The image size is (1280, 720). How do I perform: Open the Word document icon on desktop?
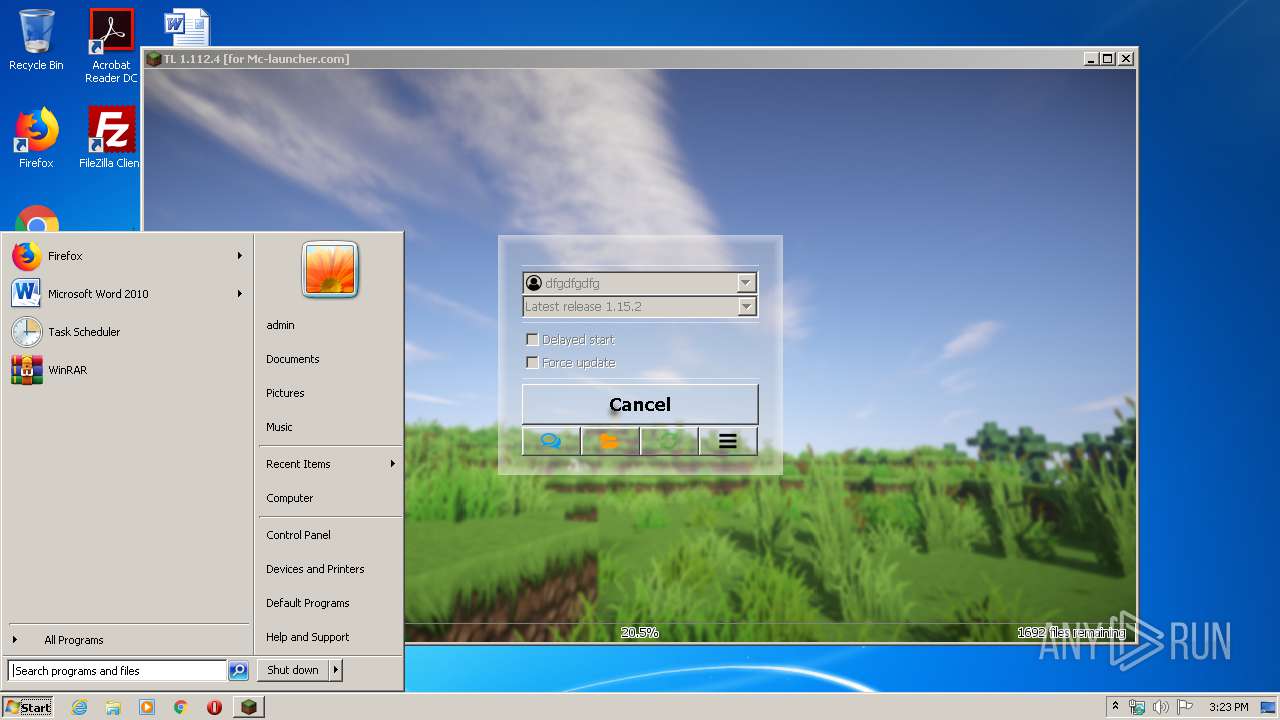(x=187, y=27)
